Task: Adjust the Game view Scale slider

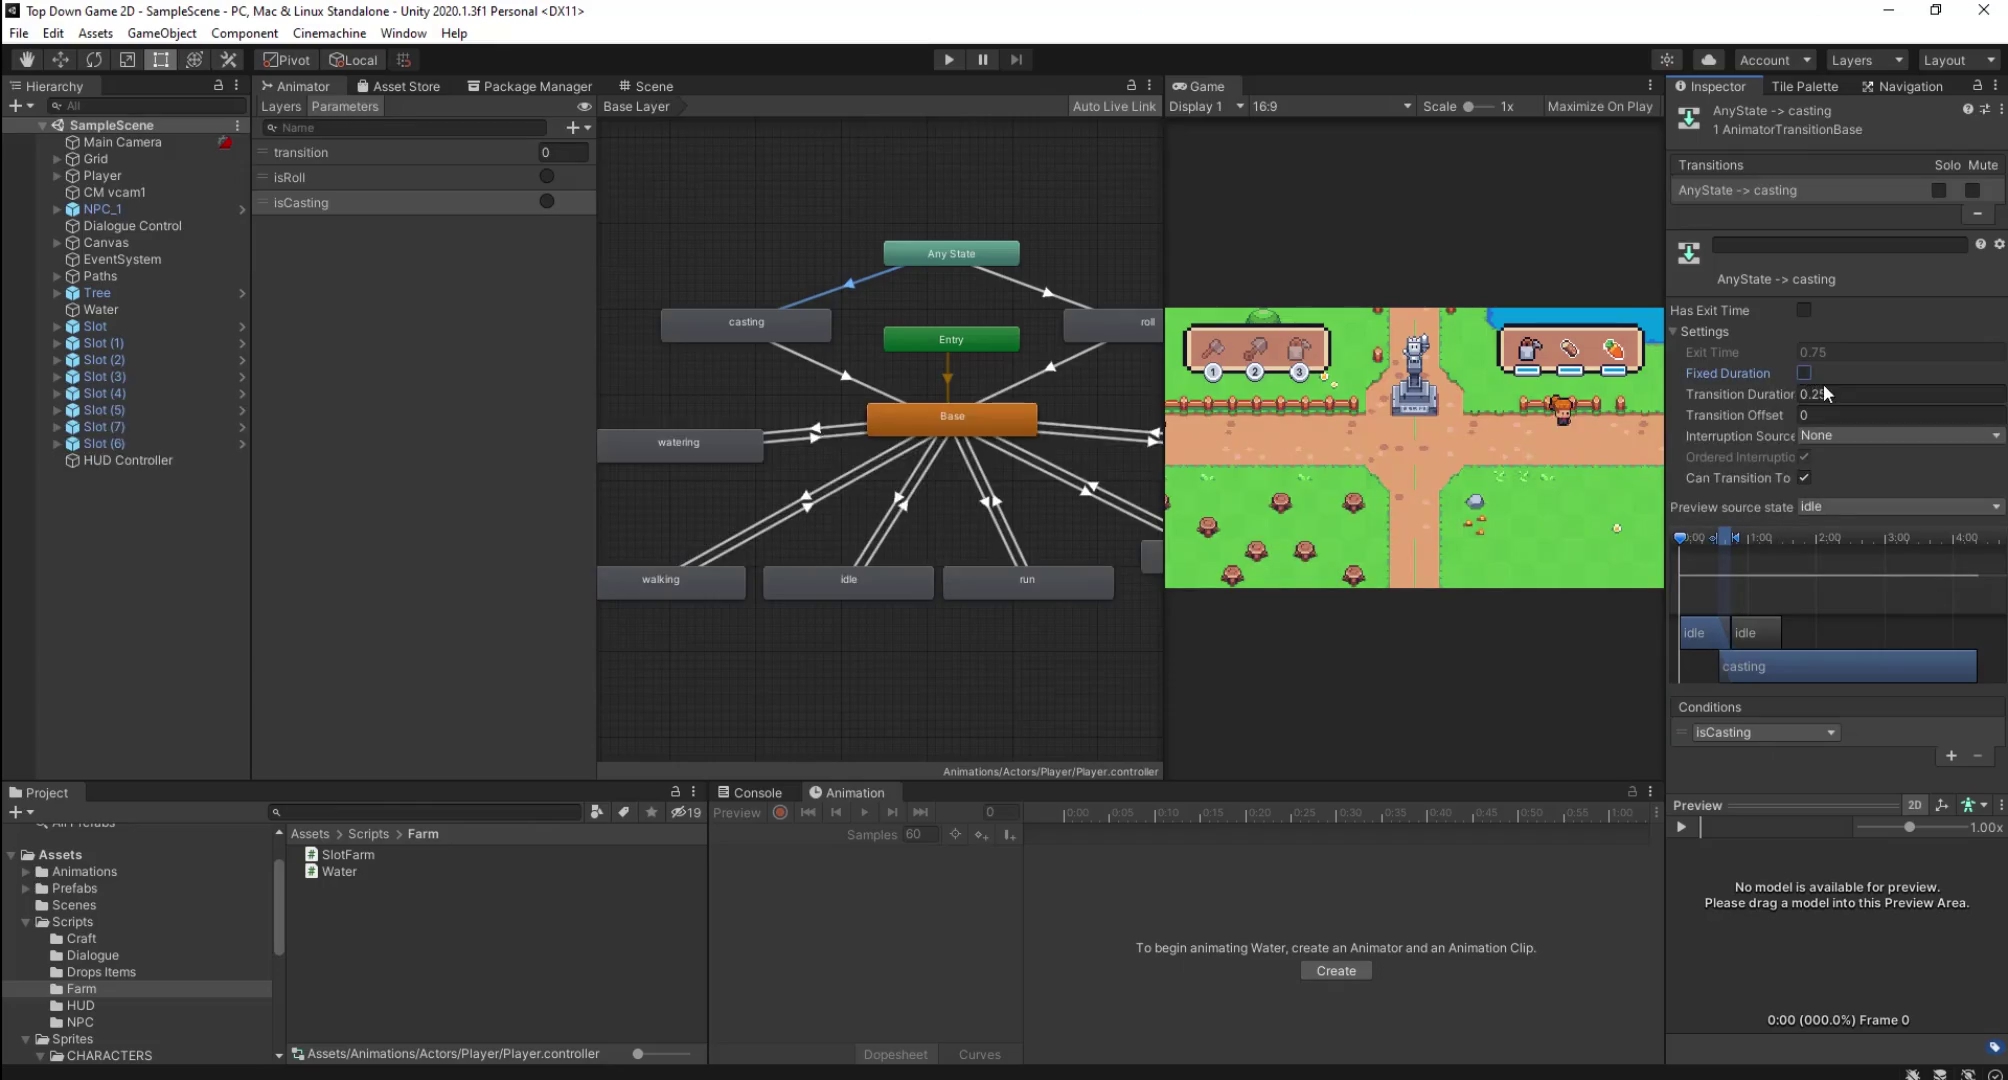Action: click(1469, 106)
